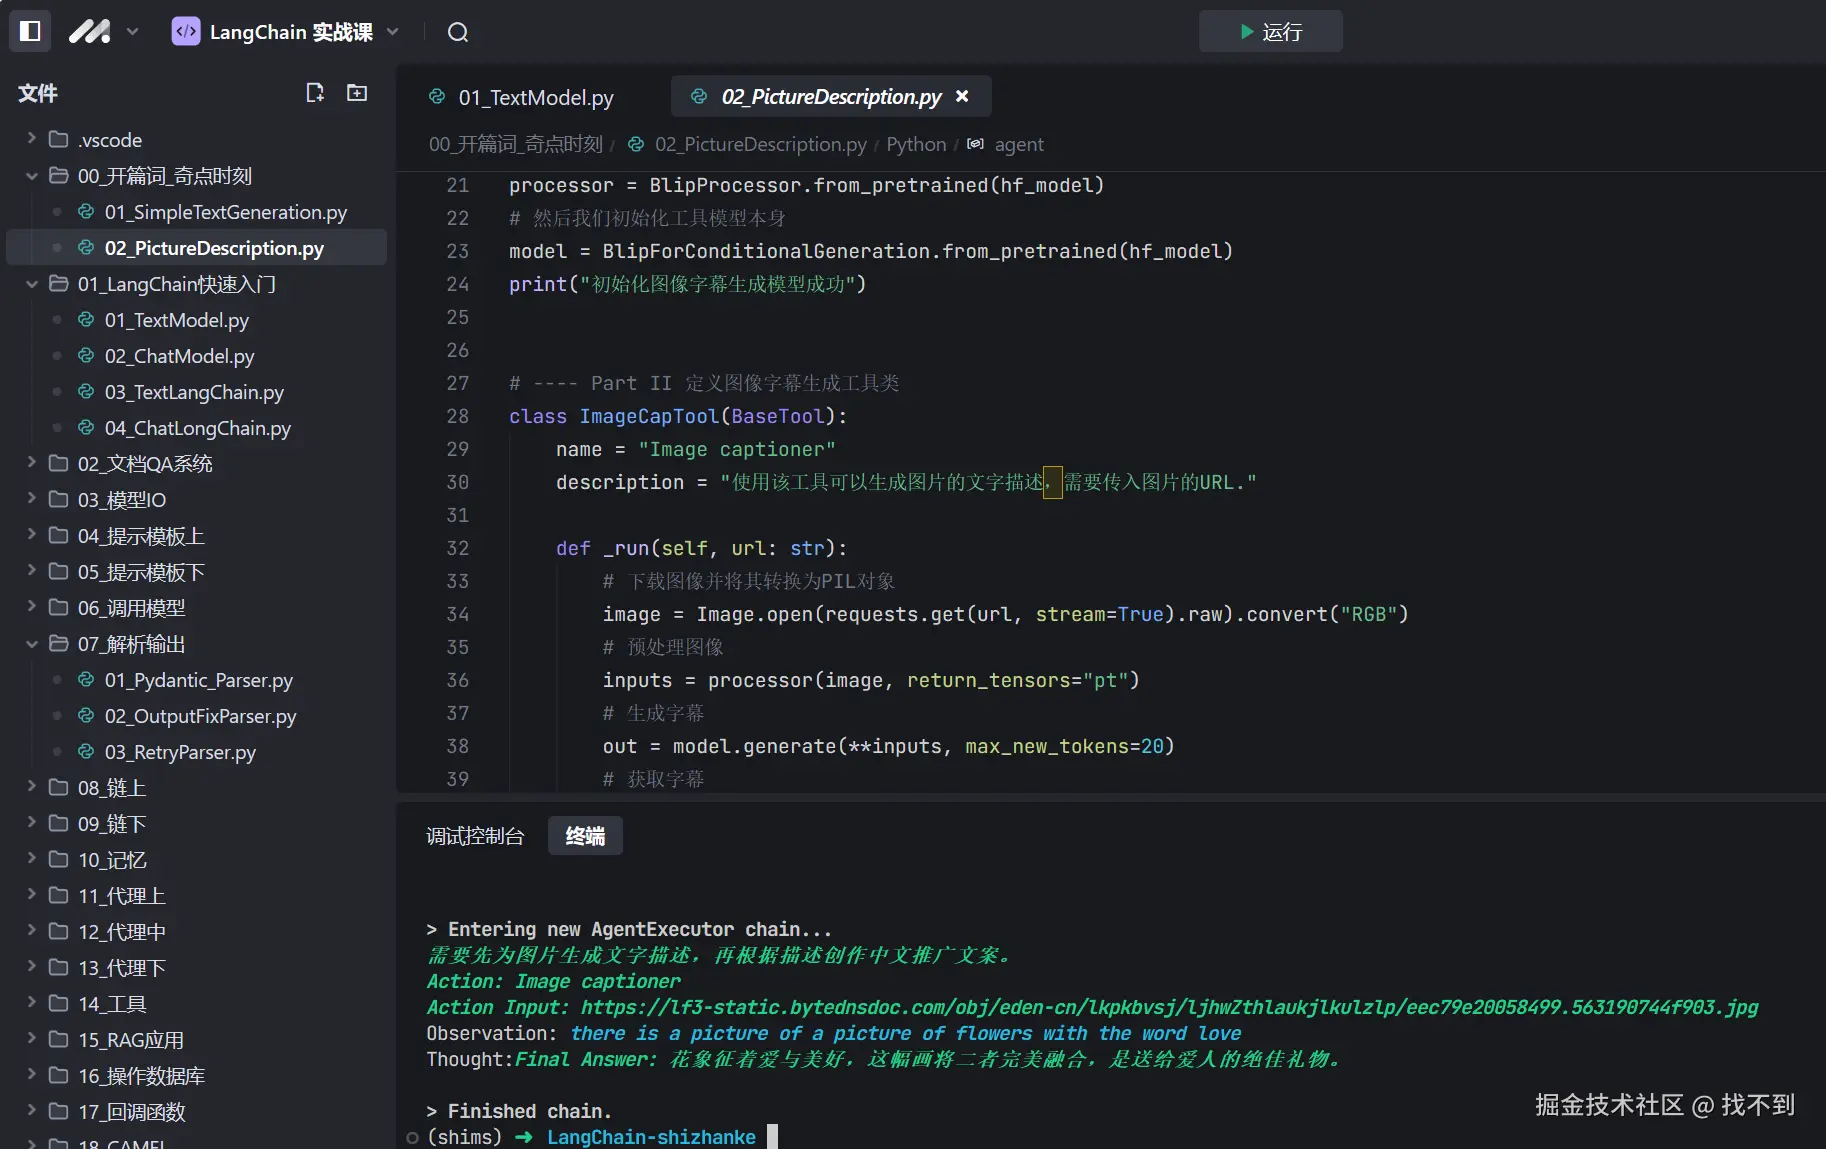The image size is (1826, 1149).
Task: Switch to the 调试控制台 tab
Action: click(x=475, y=836)
